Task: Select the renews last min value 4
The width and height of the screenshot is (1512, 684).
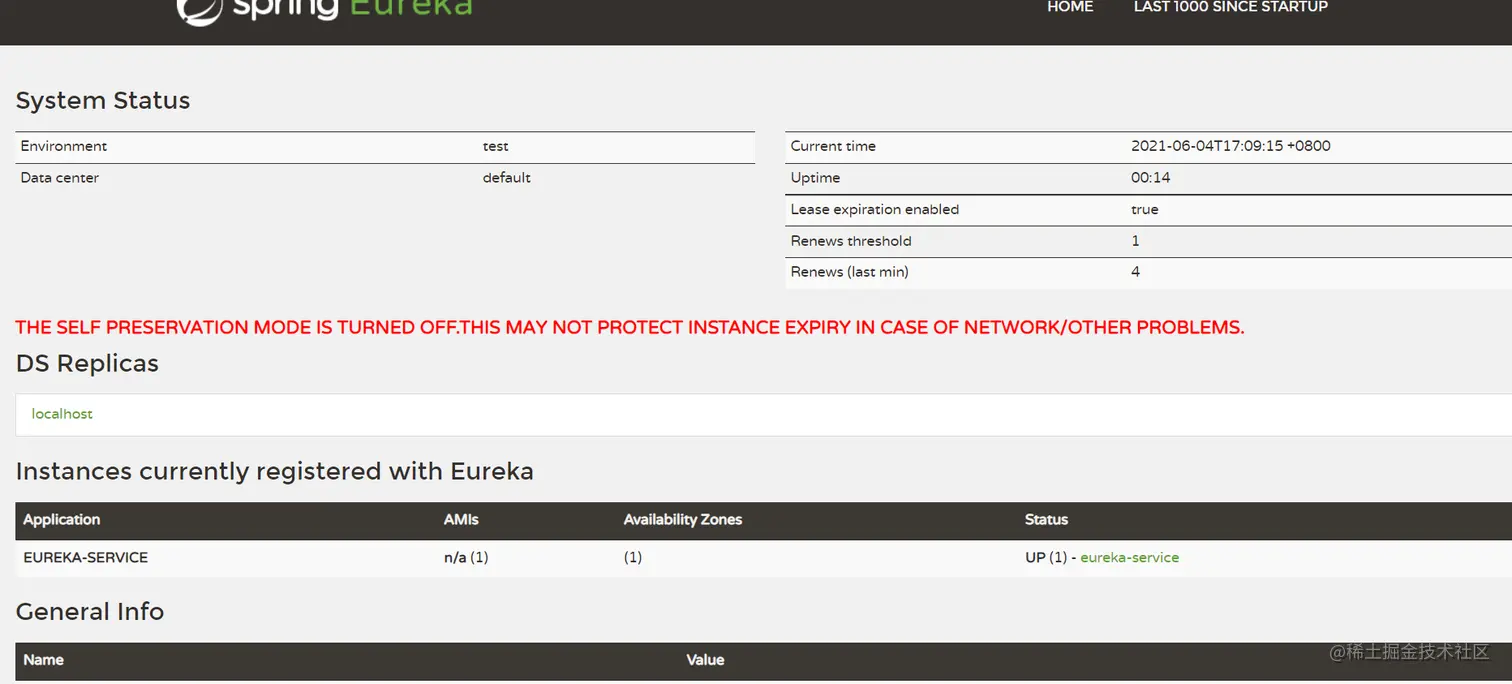Action: (1135, 272)
